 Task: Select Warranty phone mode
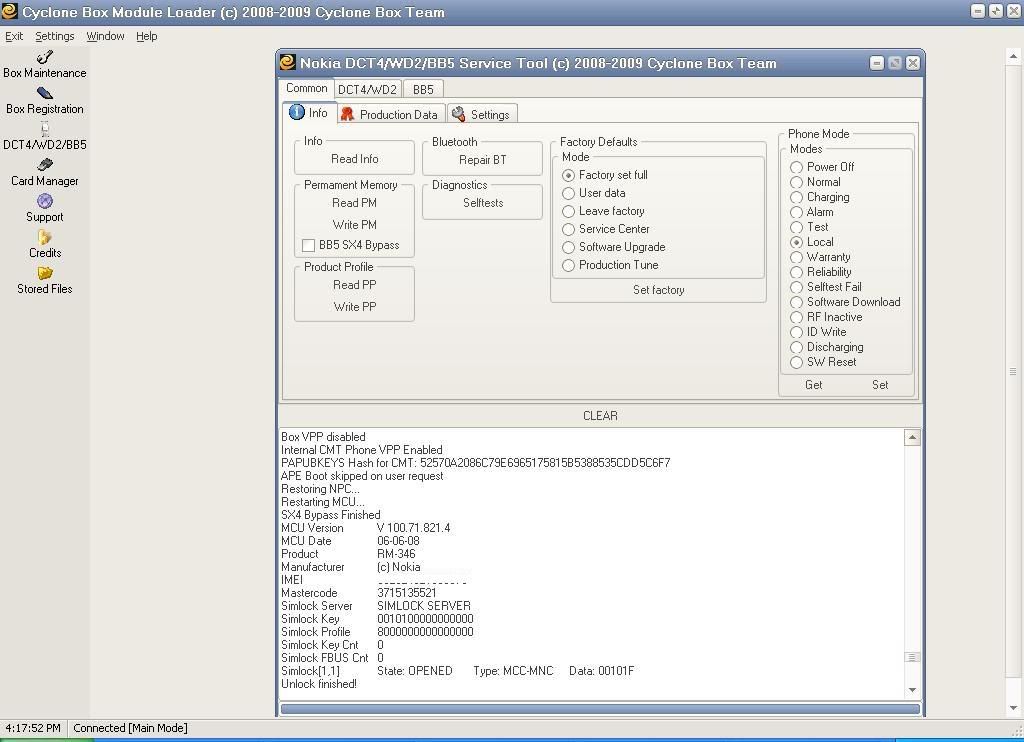click(x=796, y=257)
